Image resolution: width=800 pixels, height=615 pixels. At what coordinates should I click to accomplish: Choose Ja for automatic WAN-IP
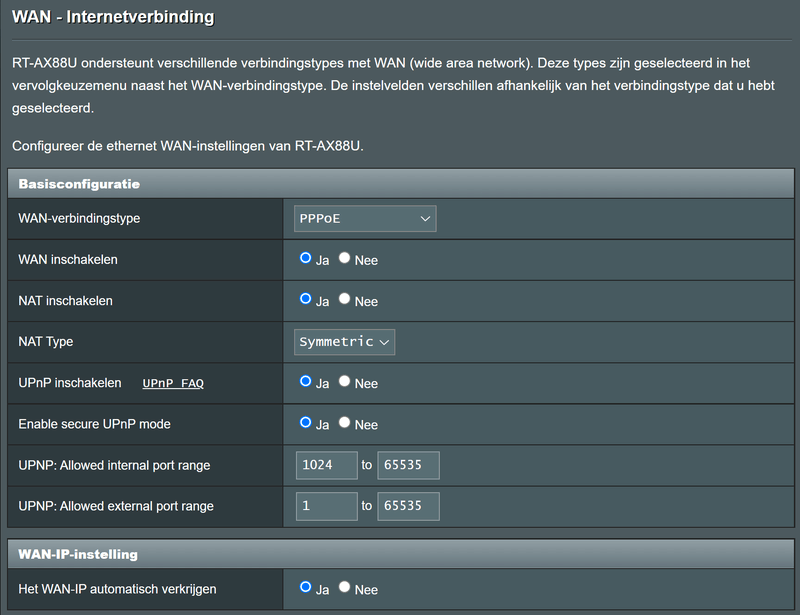306,588
